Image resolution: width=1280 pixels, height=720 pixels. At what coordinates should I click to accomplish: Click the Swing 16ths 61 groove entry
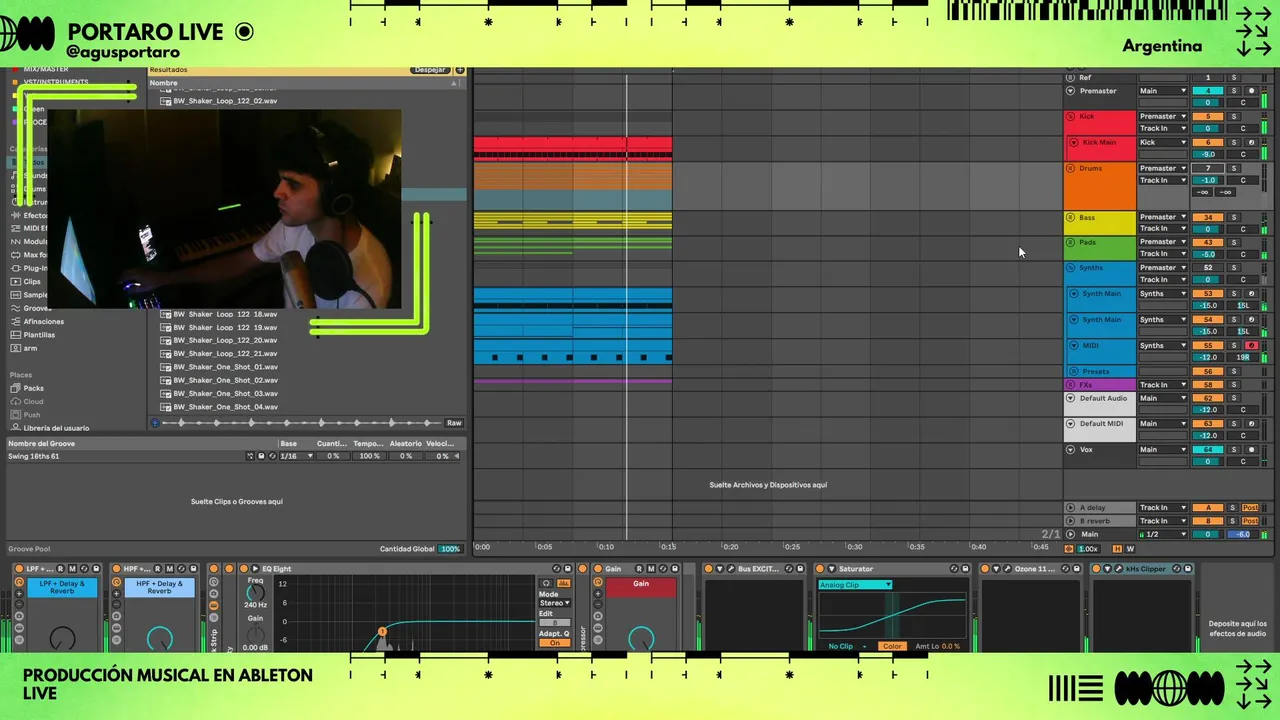click(x=34, y=456)
